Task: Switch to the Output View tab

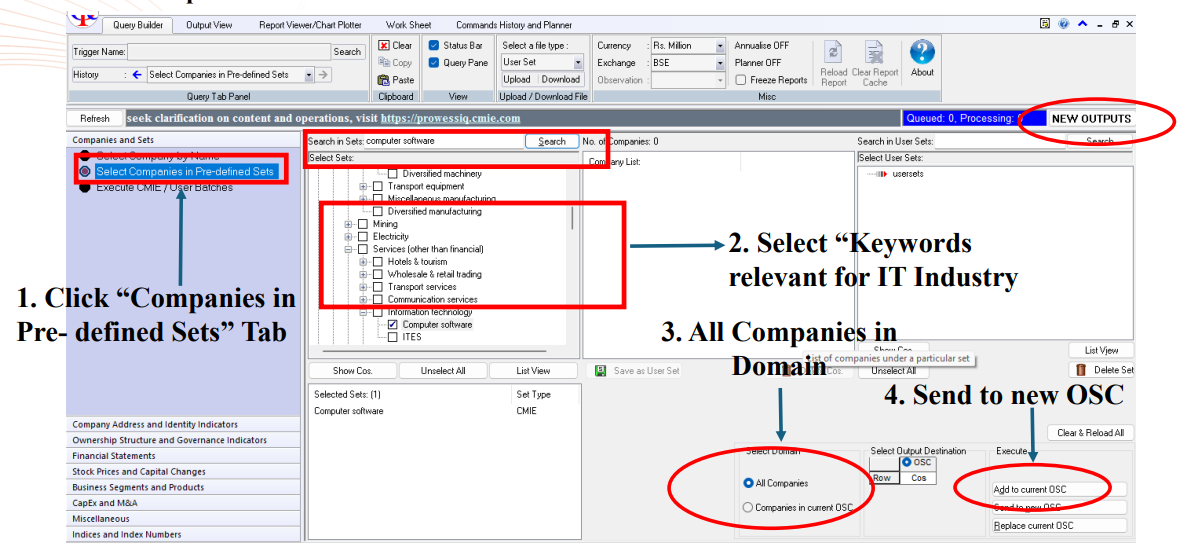Action: pos(209,25)
